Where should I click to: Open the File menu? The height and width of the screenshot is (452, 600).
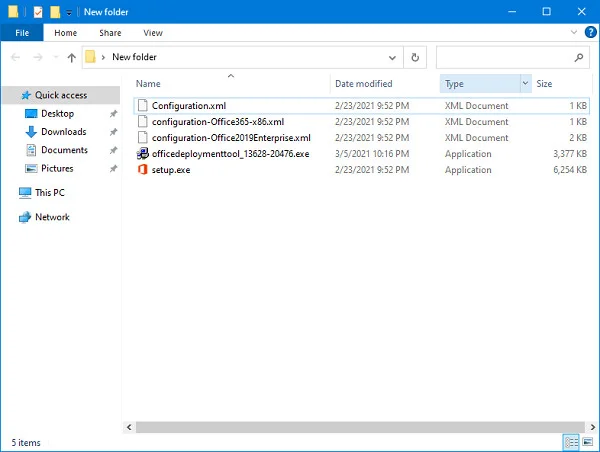22,33
